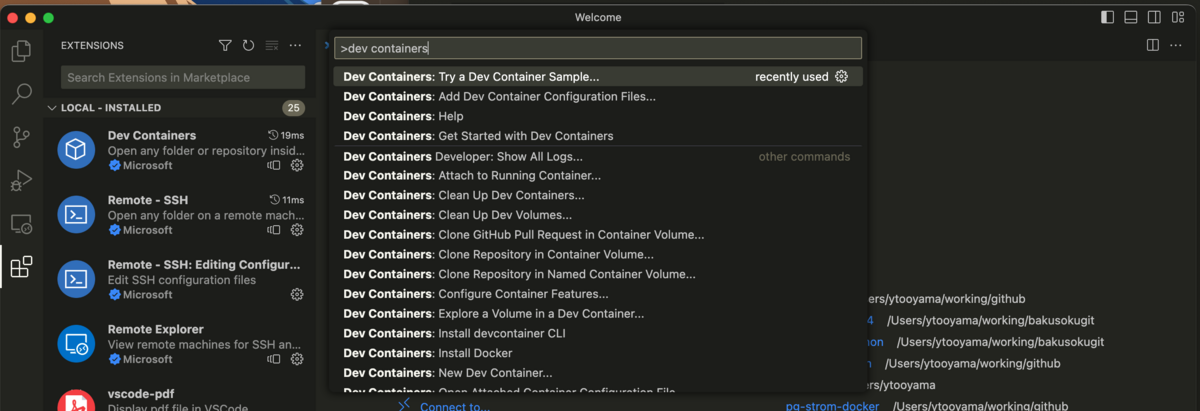Click the split editor right icon

point(1153,45)
